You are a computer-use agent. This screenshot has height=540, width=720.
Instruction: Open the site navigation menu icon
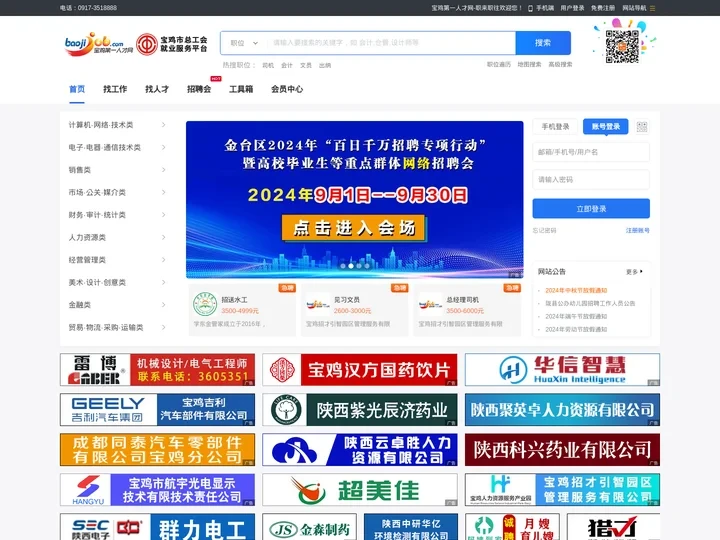(x=652, y=8)
